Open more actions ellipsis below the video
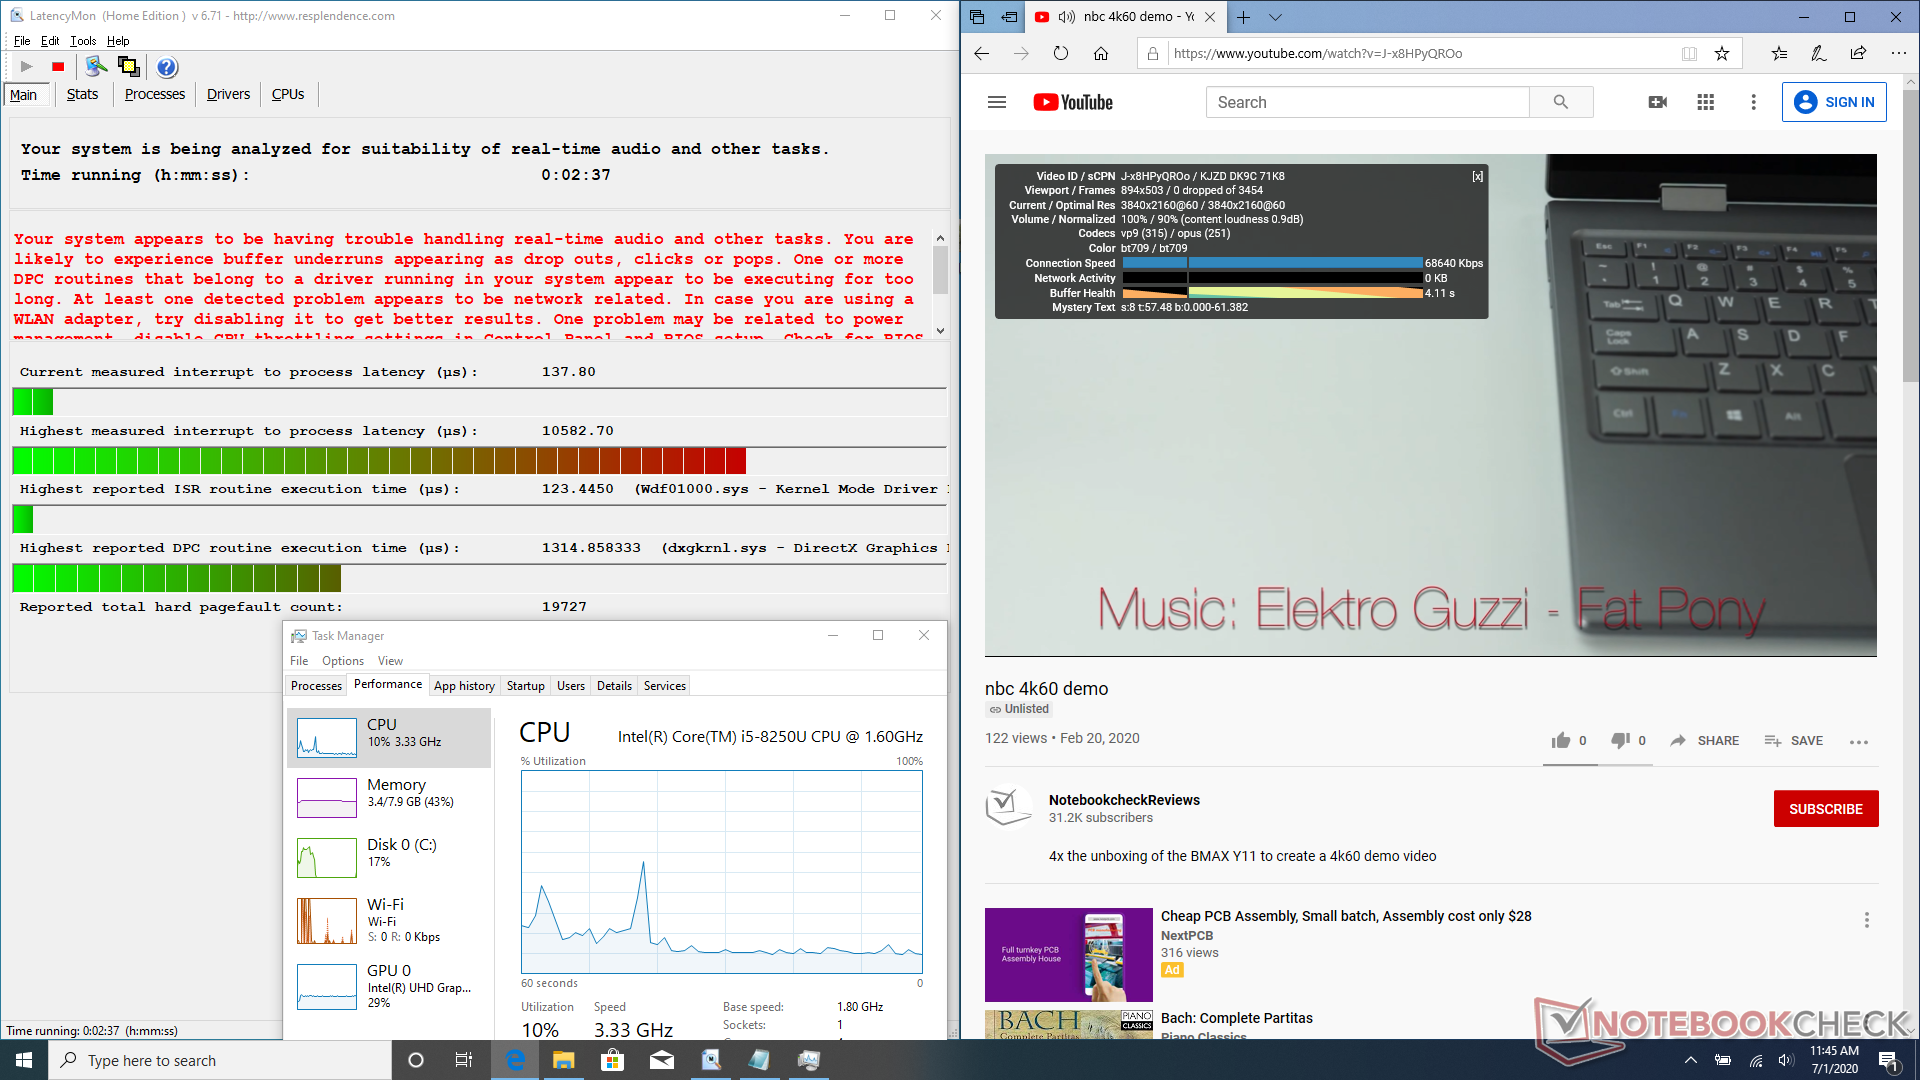The height and width of the screenshot is (1080, 1920). tap(1859, 741)
